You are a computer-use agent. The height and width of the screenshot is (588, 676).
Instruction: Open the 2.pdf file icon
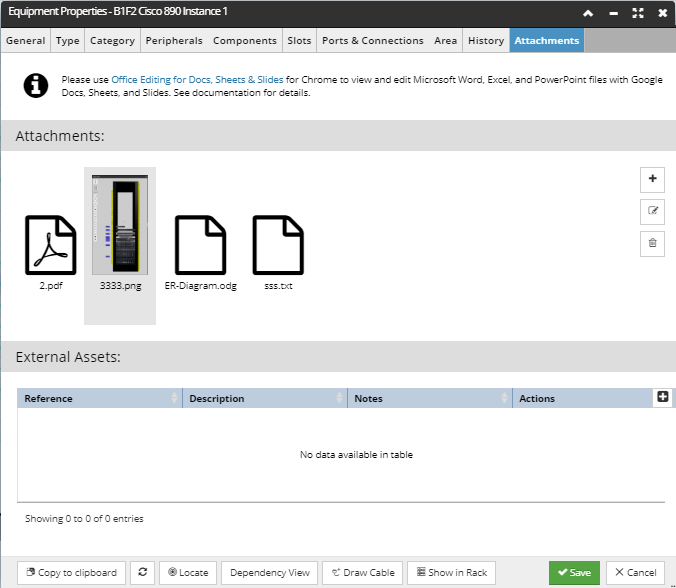pos(51,245)
